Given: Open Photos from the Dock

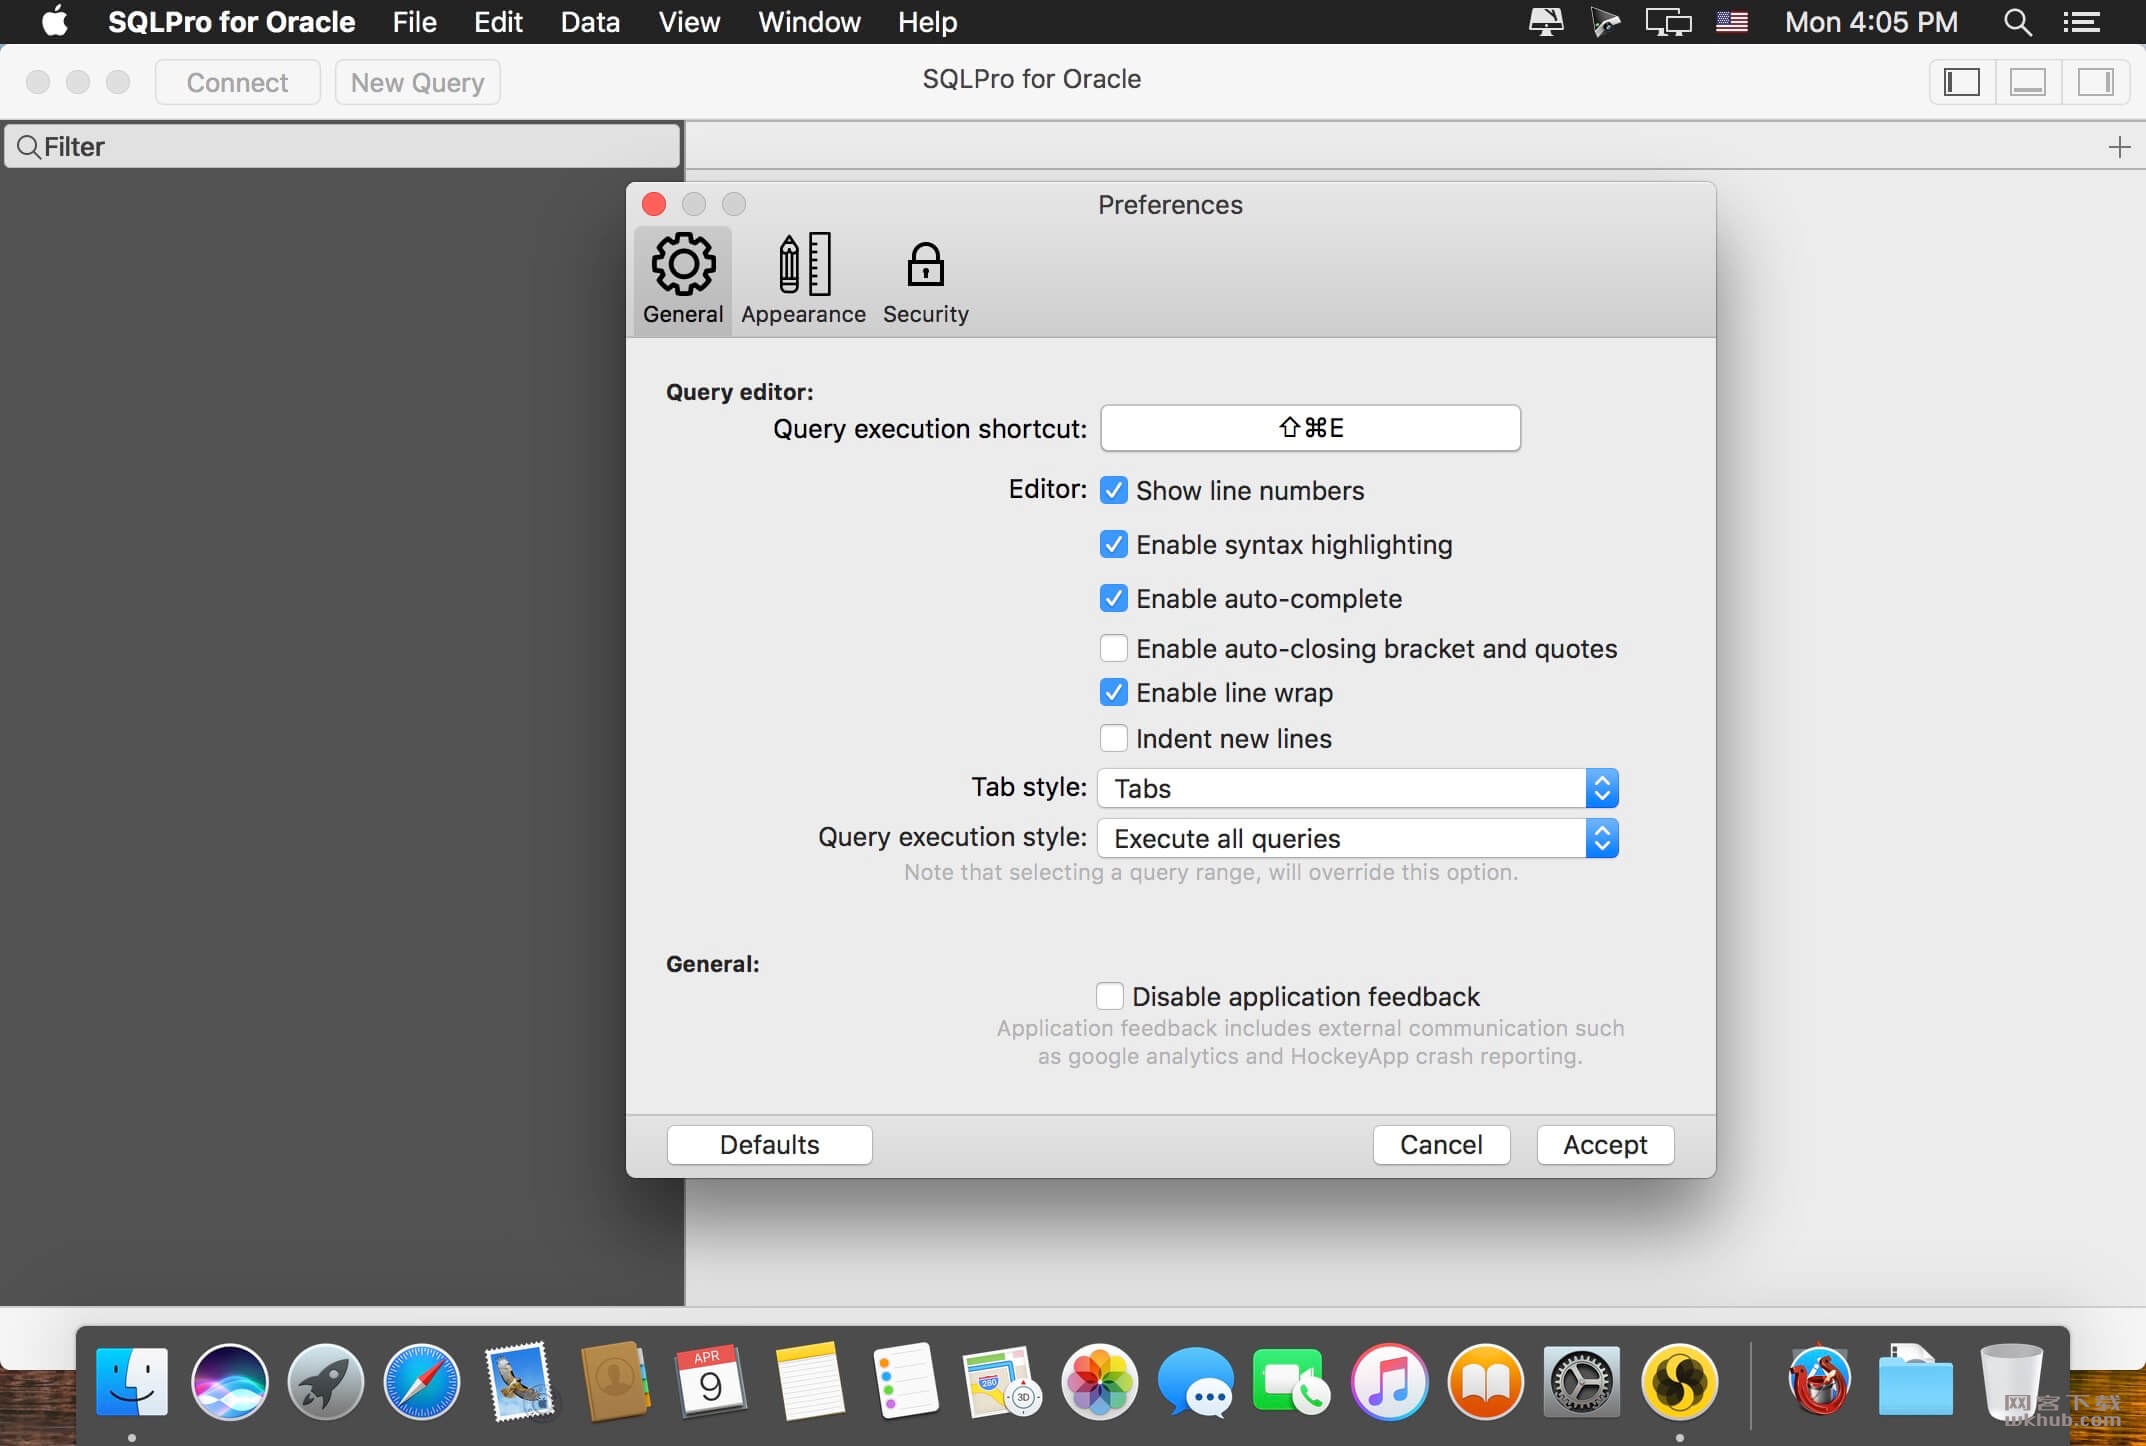Looking at the screenshot, I should (1099, 1381).
